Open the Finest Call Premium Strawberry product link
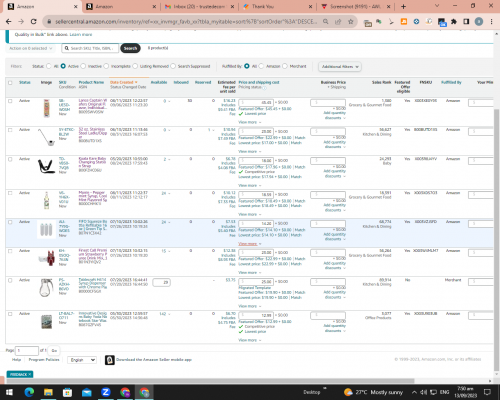This screenshot has width=500, height=400. tap(93, 254)
